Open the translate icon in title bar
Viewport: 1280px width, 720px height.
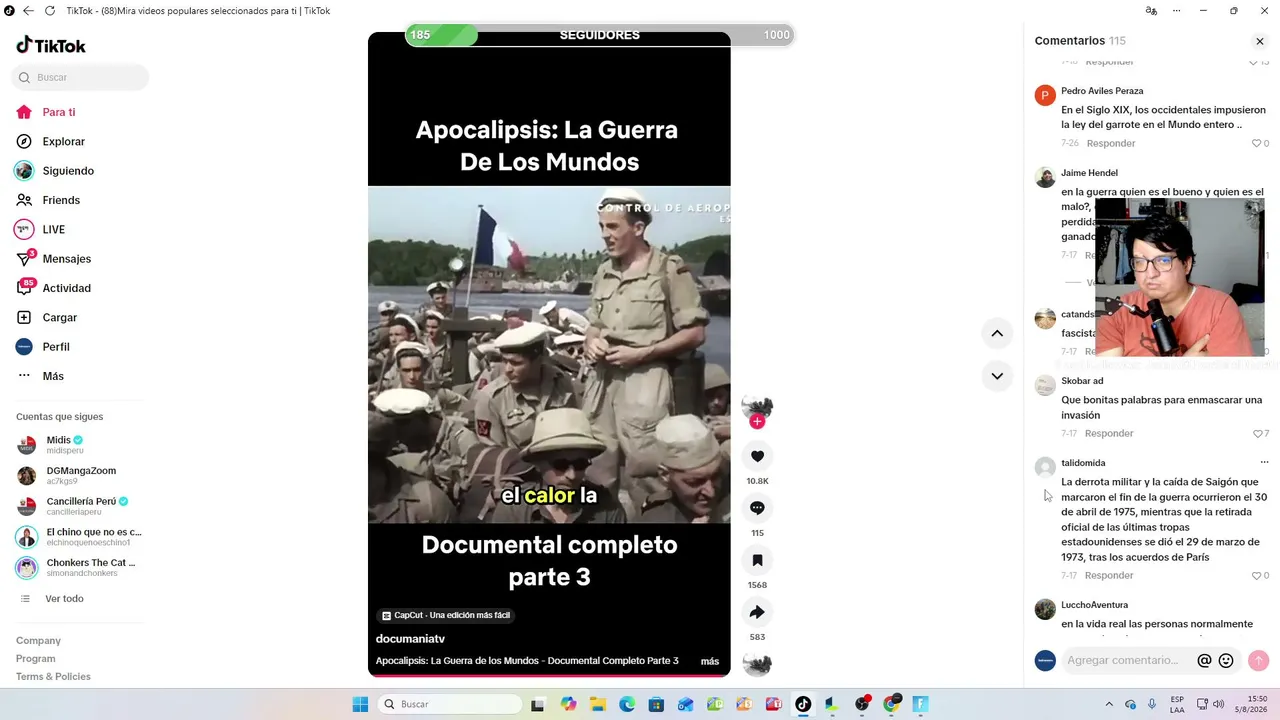1151,11
